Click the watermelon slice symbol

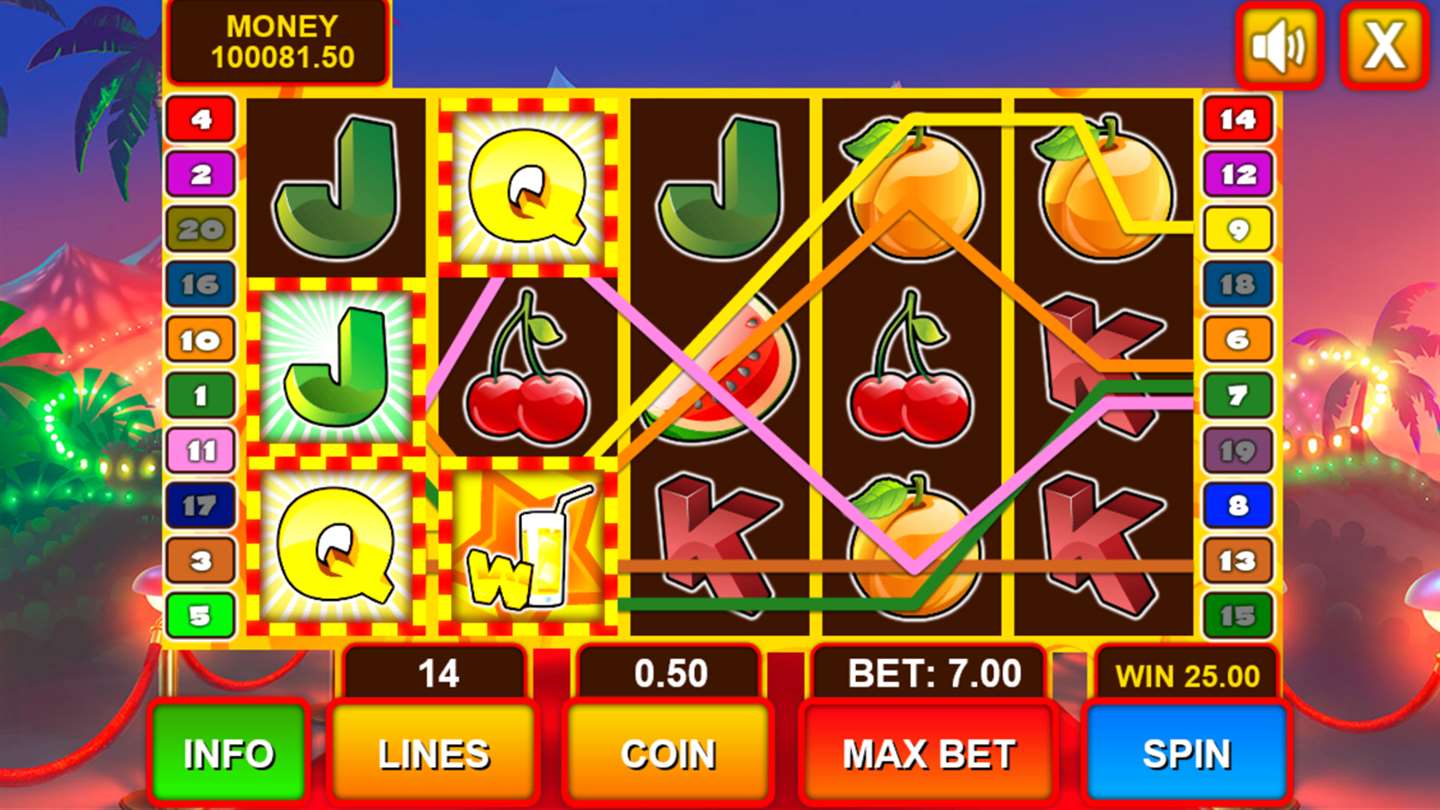pyautogui.click(x=723, y=368)
